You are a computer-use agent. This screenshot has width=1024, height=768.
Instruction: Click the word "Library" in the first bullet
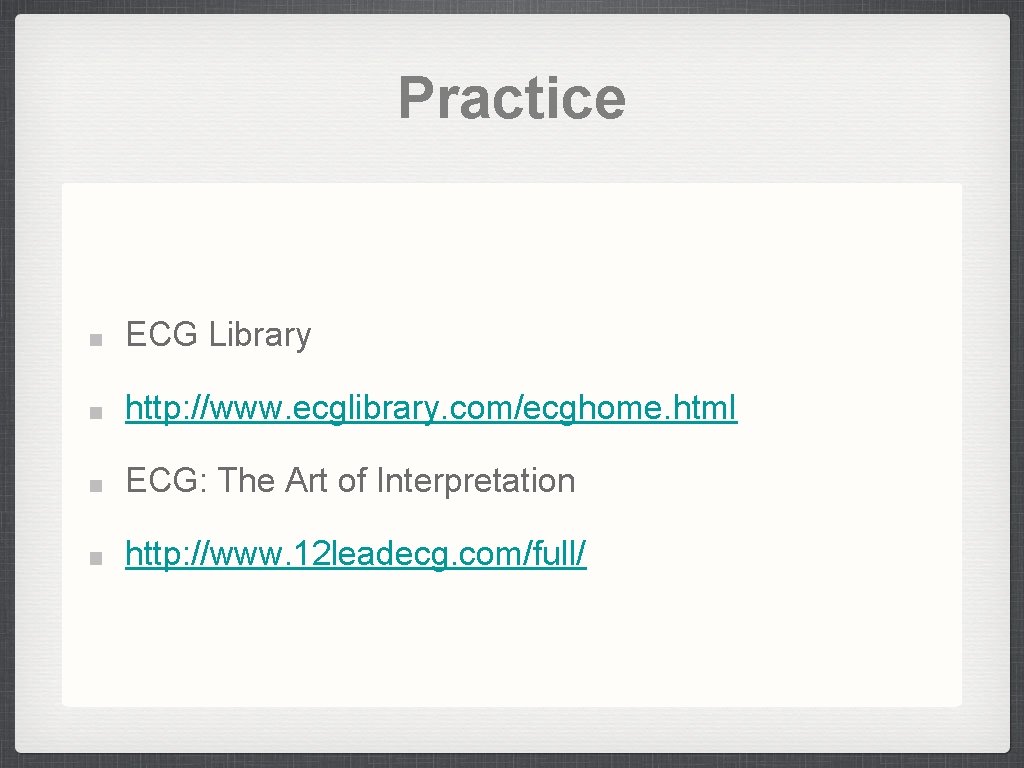pos(260,335)
